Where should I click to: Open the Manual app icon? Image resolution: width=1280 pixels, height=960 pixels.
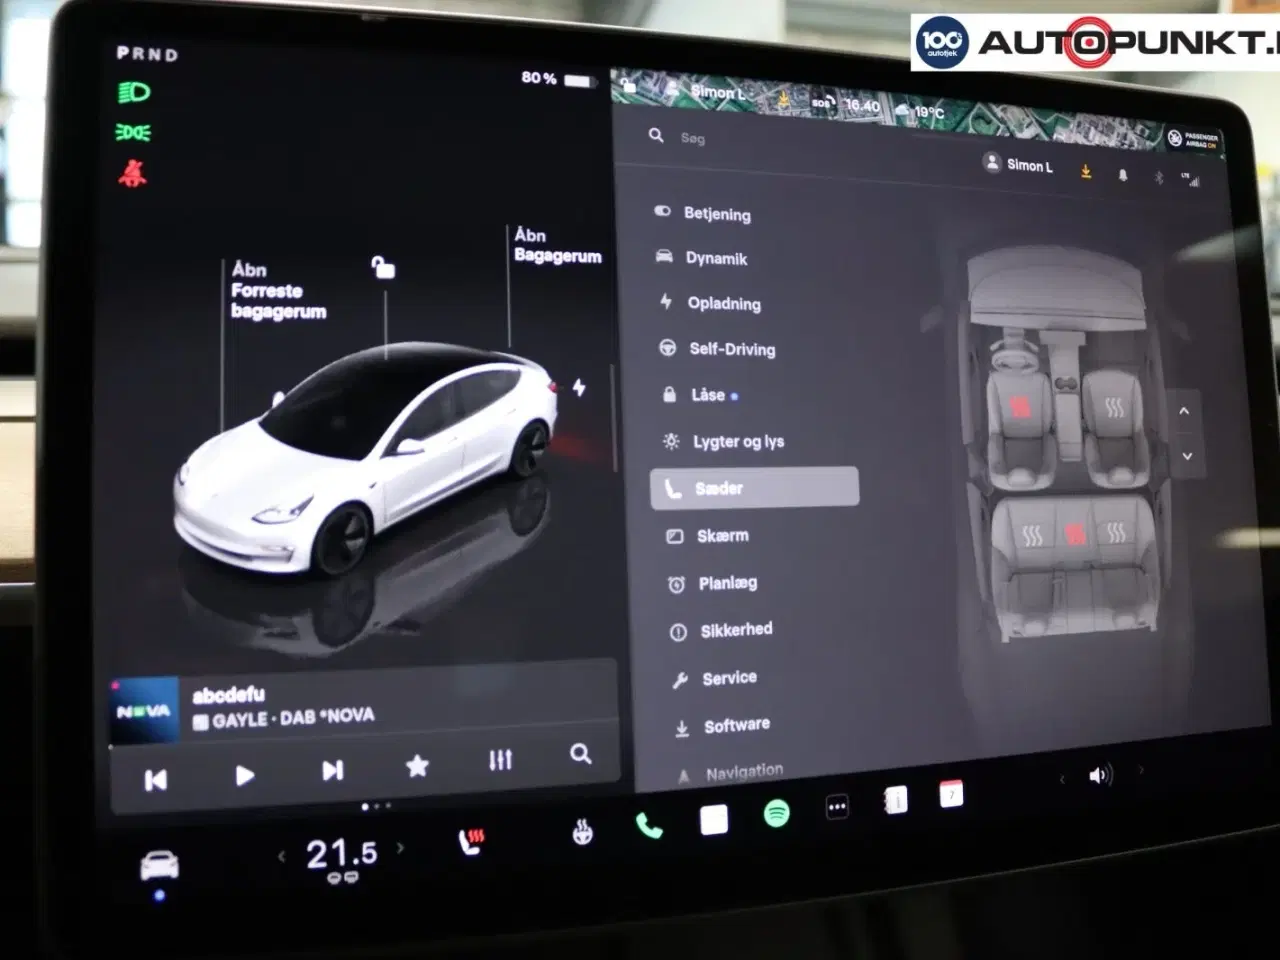[896, 800]
